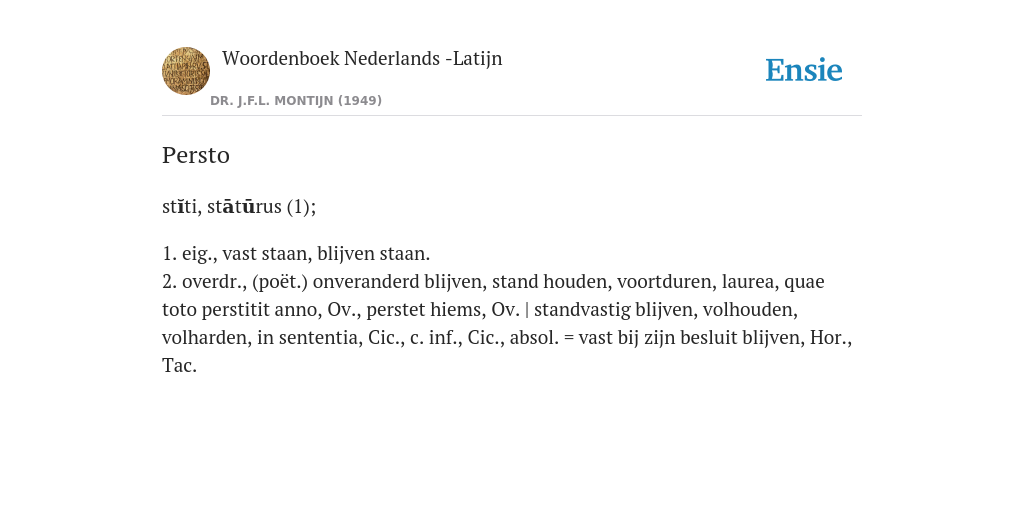Click the word voortduren
Viewport: 1024px width, 512px height.
pyautogui.click(x=667, y=281)
